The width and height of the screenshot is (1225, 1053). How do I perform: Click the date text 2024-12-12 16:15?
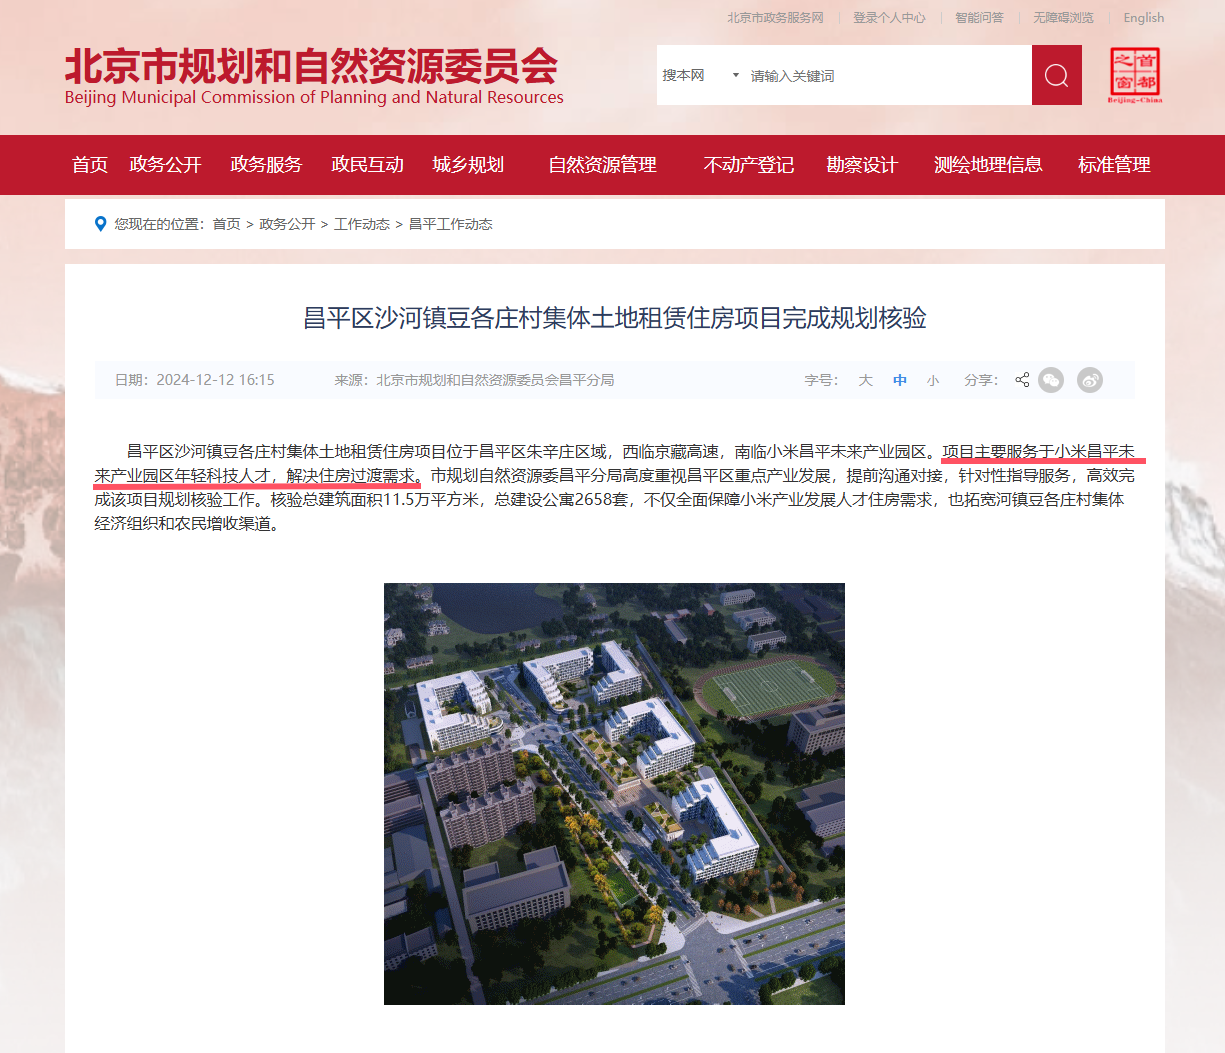(215, 380)
